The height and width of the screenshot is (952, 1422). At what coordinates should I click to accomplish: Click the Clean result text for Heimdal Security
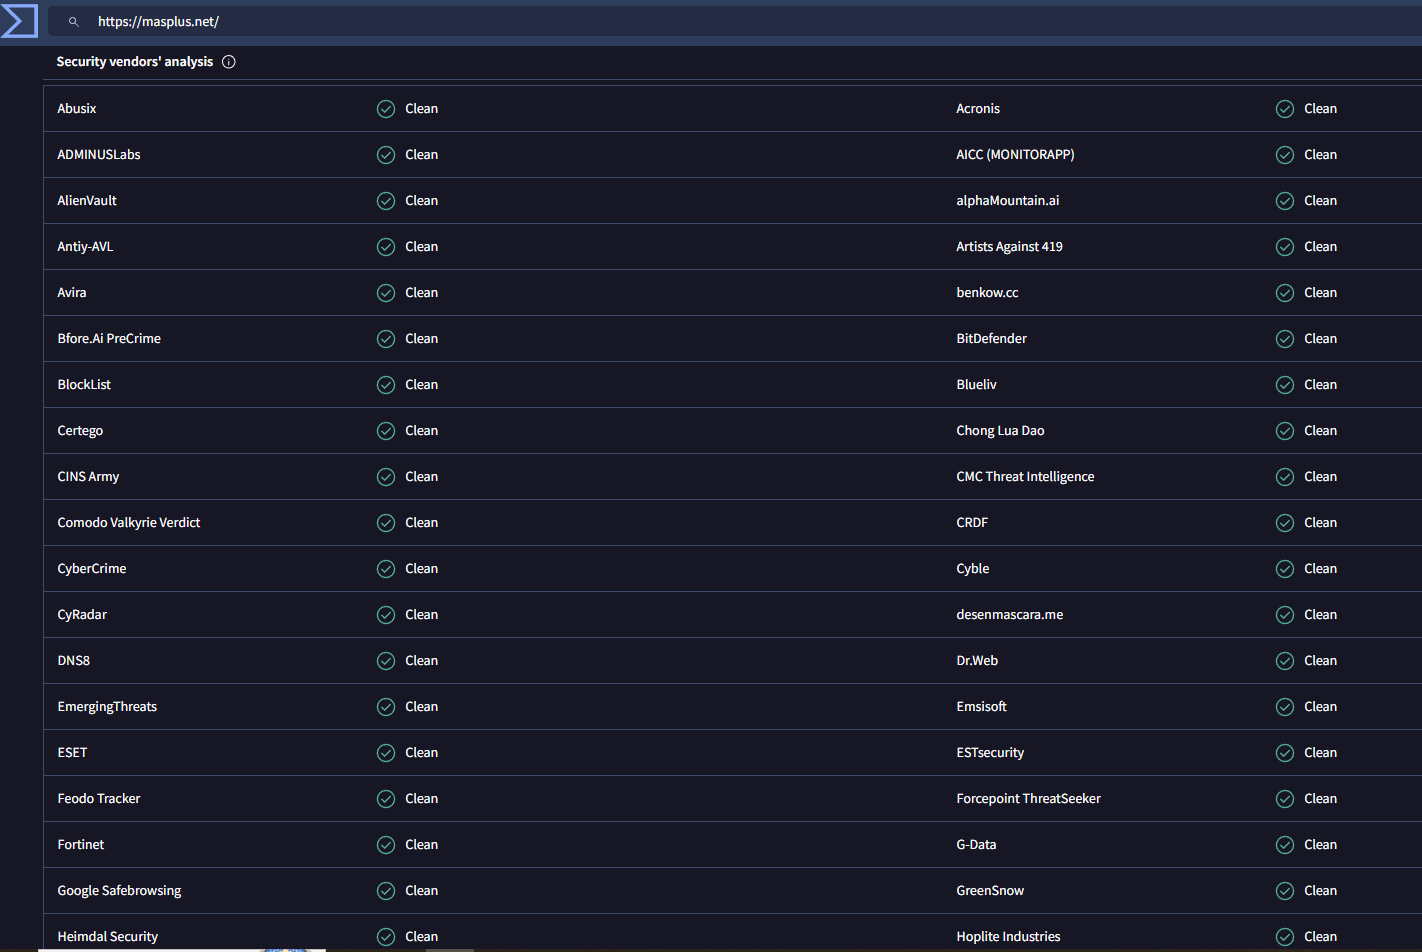click(422, 937)
